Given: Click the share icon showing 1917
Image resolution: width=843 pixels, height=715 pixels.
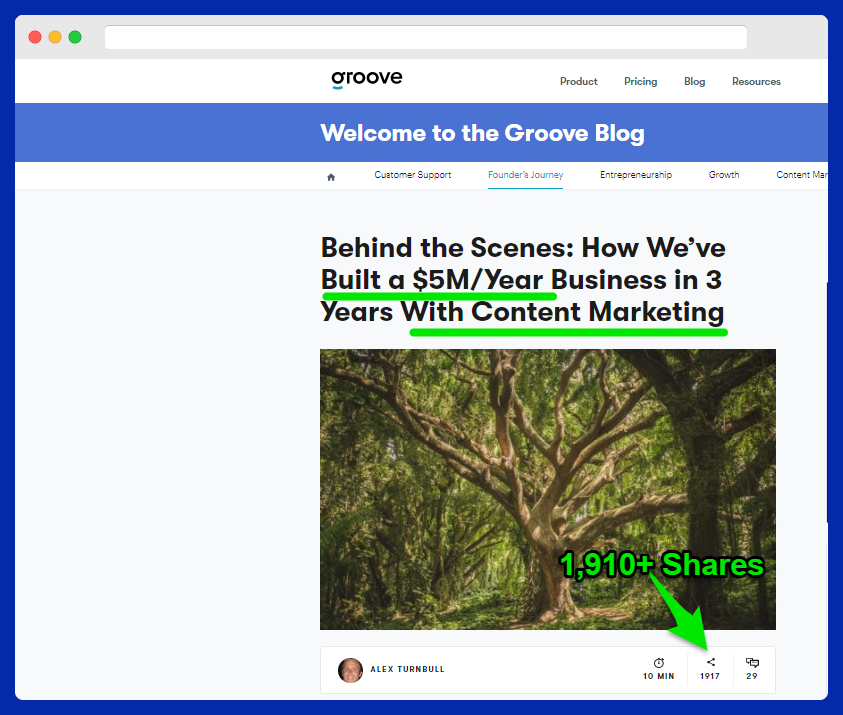Looking at the screenshot, I should click(x=711, y=662).
